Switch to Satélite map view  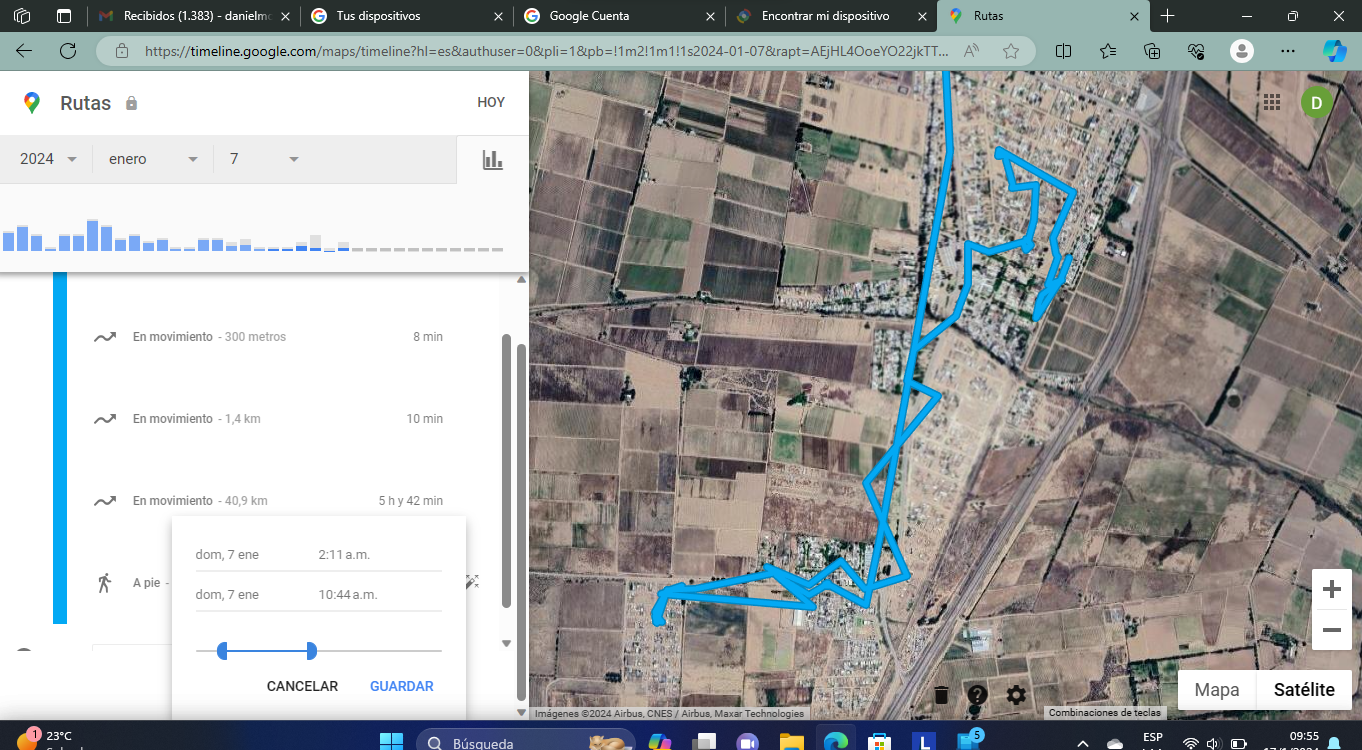point(1303,690)
